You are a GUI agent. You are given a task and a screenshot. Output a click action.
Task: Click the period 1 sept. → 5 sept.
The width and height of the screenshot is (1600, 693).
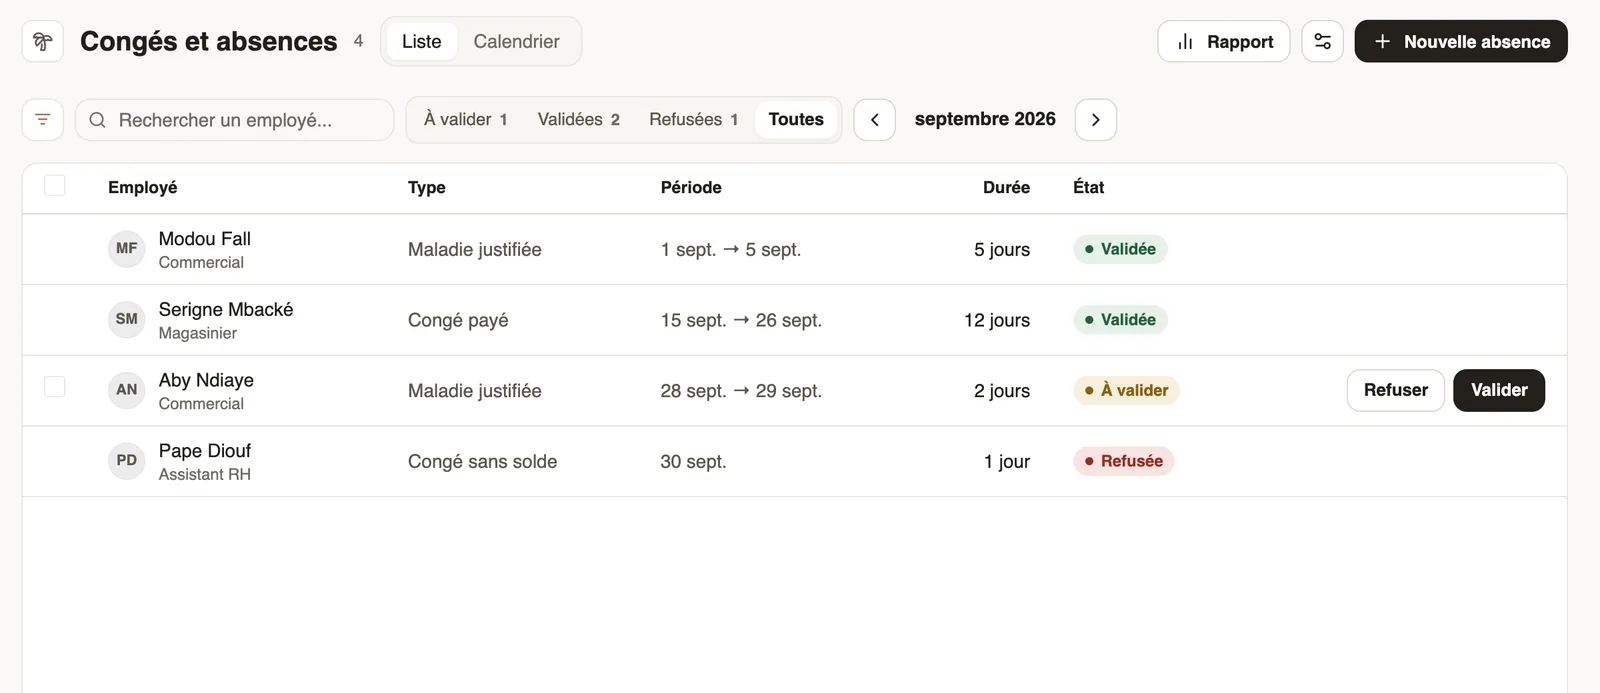(x=731, y=249)
